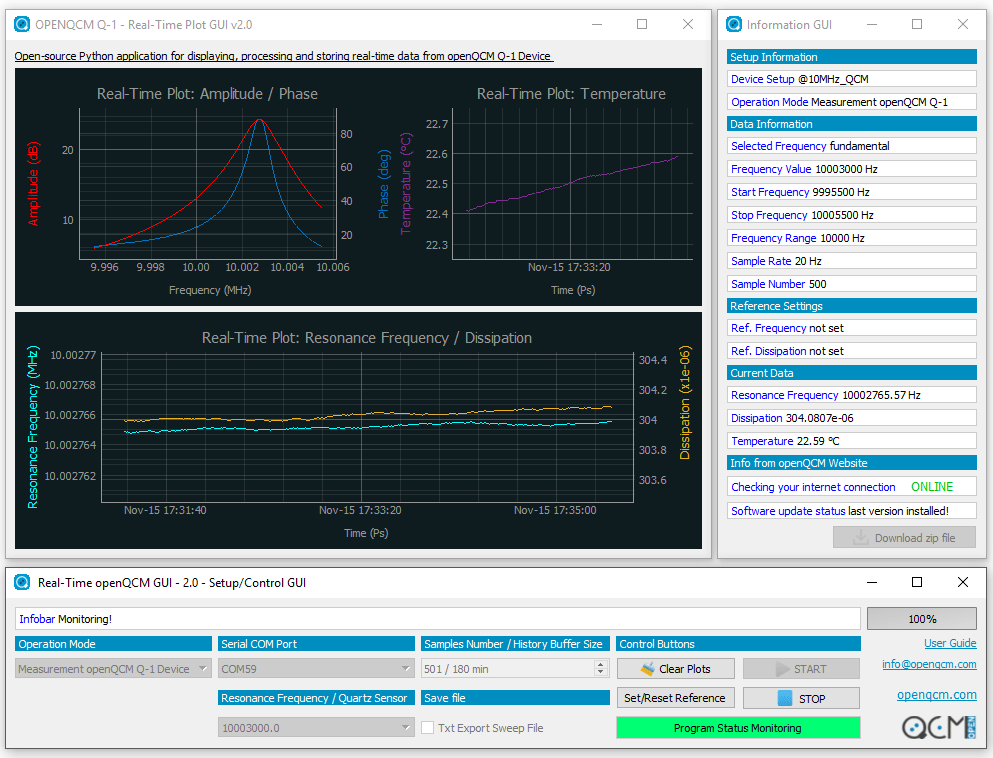Toggle Txt Export Sweep File checkbox

point(428,728)
